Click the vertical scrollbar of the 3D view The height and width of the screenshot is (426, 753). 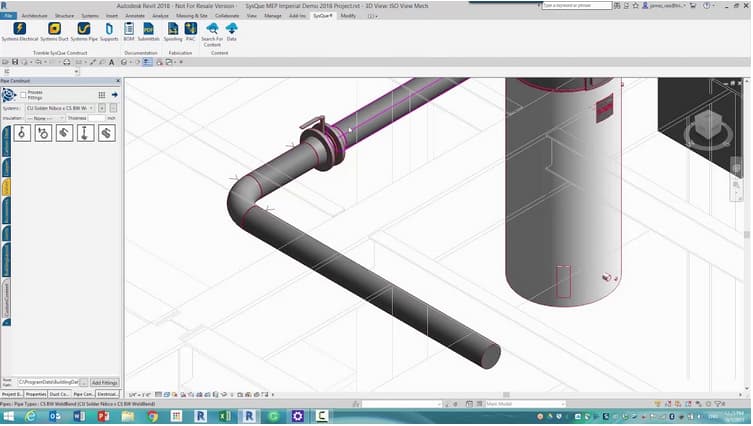(x=747, y=234)
